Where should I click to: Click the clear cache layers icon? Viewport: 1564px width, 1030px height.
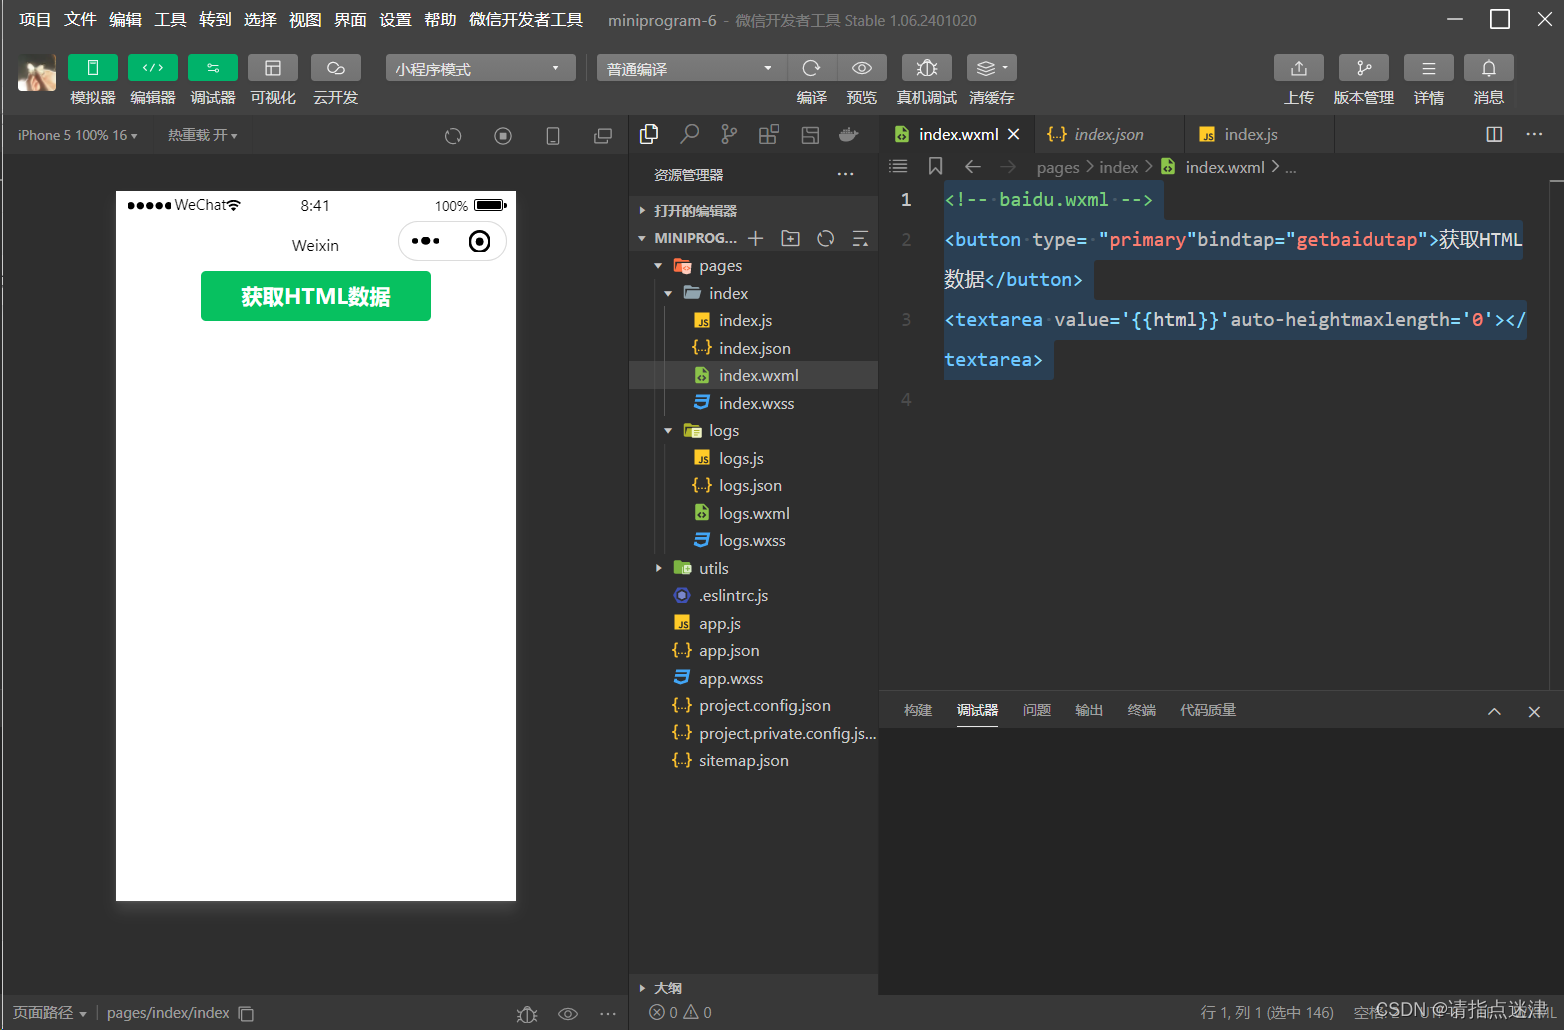tap(991, 68)
